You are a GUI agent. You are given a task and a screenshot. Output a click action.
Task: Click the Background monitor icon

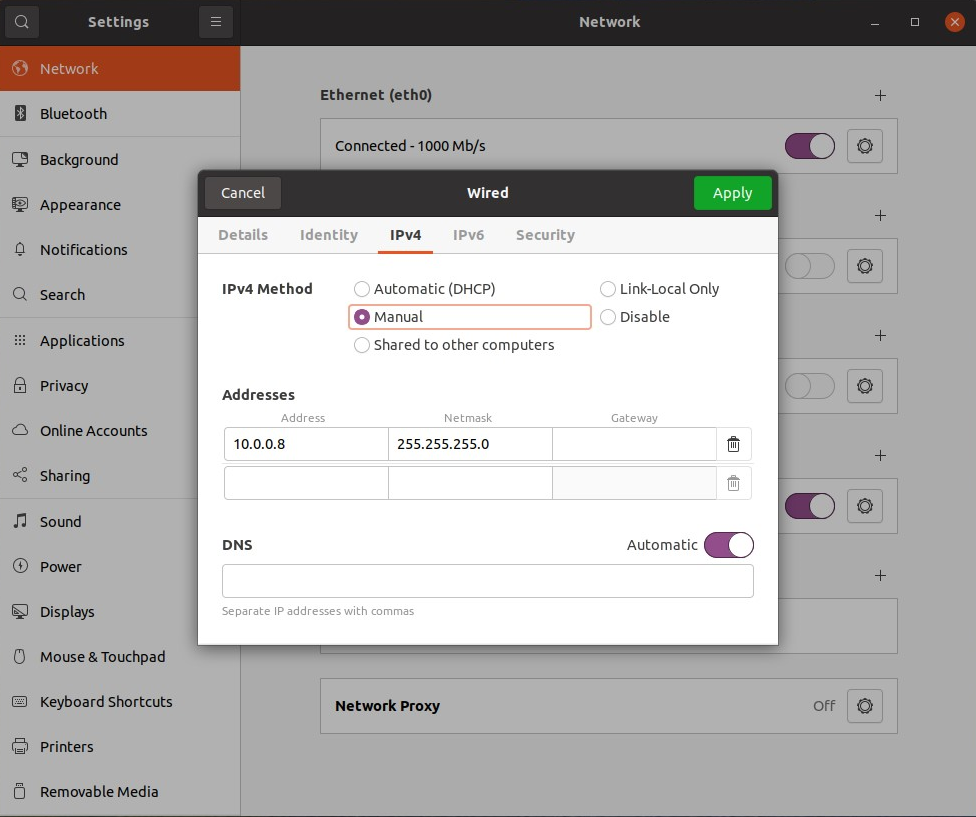20,159
